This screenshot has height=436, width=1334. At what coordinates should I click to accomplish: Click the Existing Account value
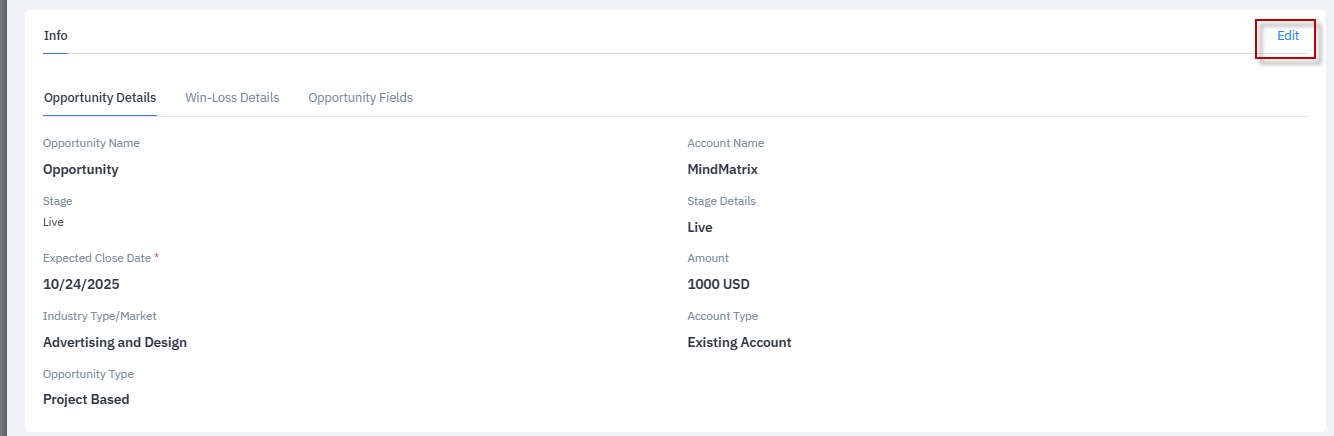click(x=739, y=342)
